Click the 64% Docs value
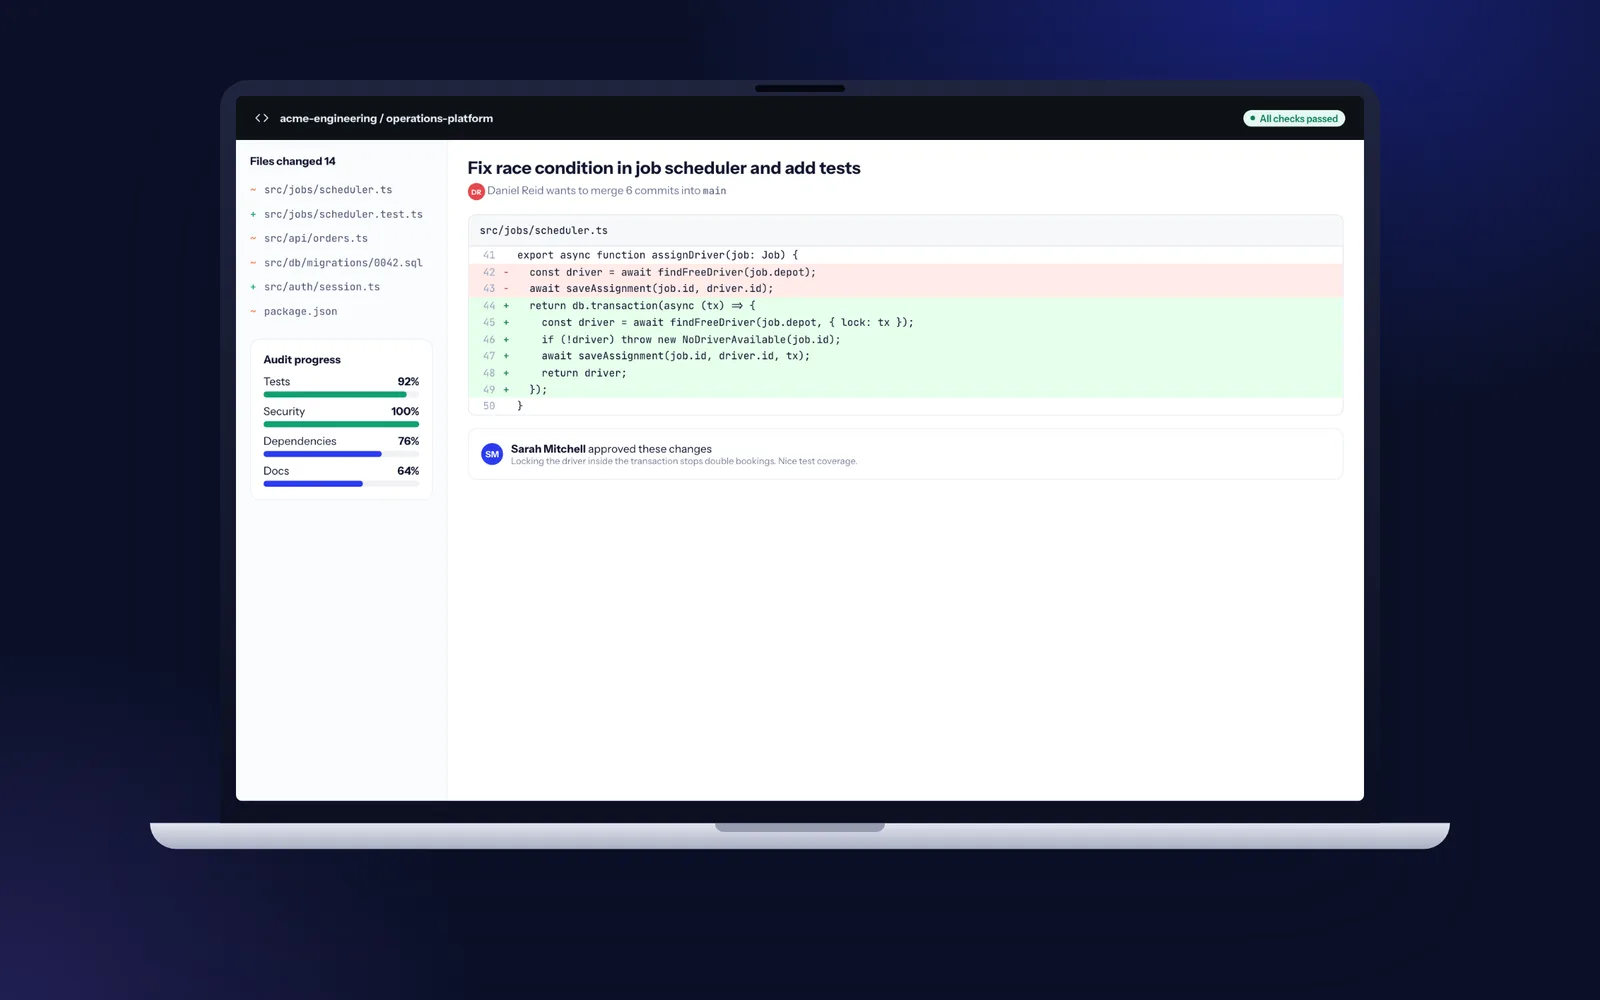 pos(408,471)
